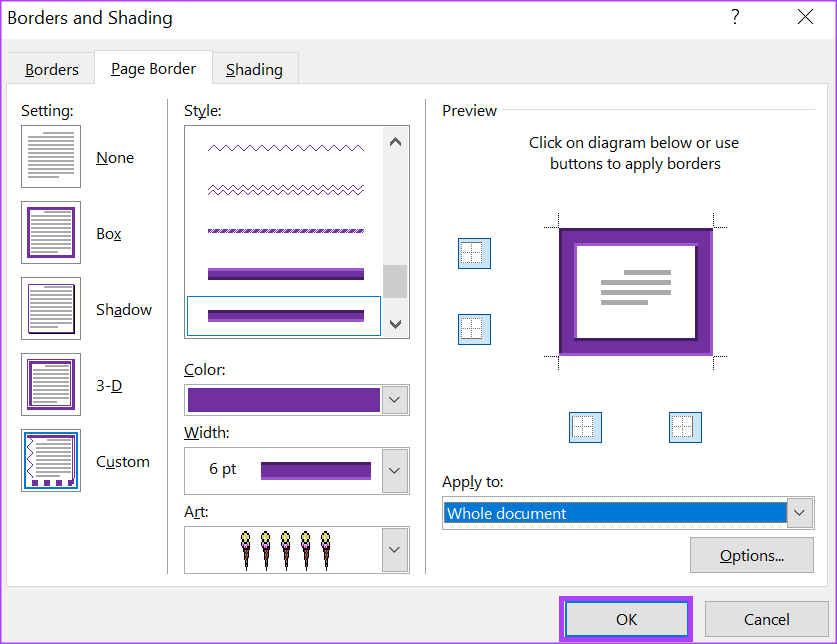Expand the Apply to dropdown

click(x=799, y=513)
